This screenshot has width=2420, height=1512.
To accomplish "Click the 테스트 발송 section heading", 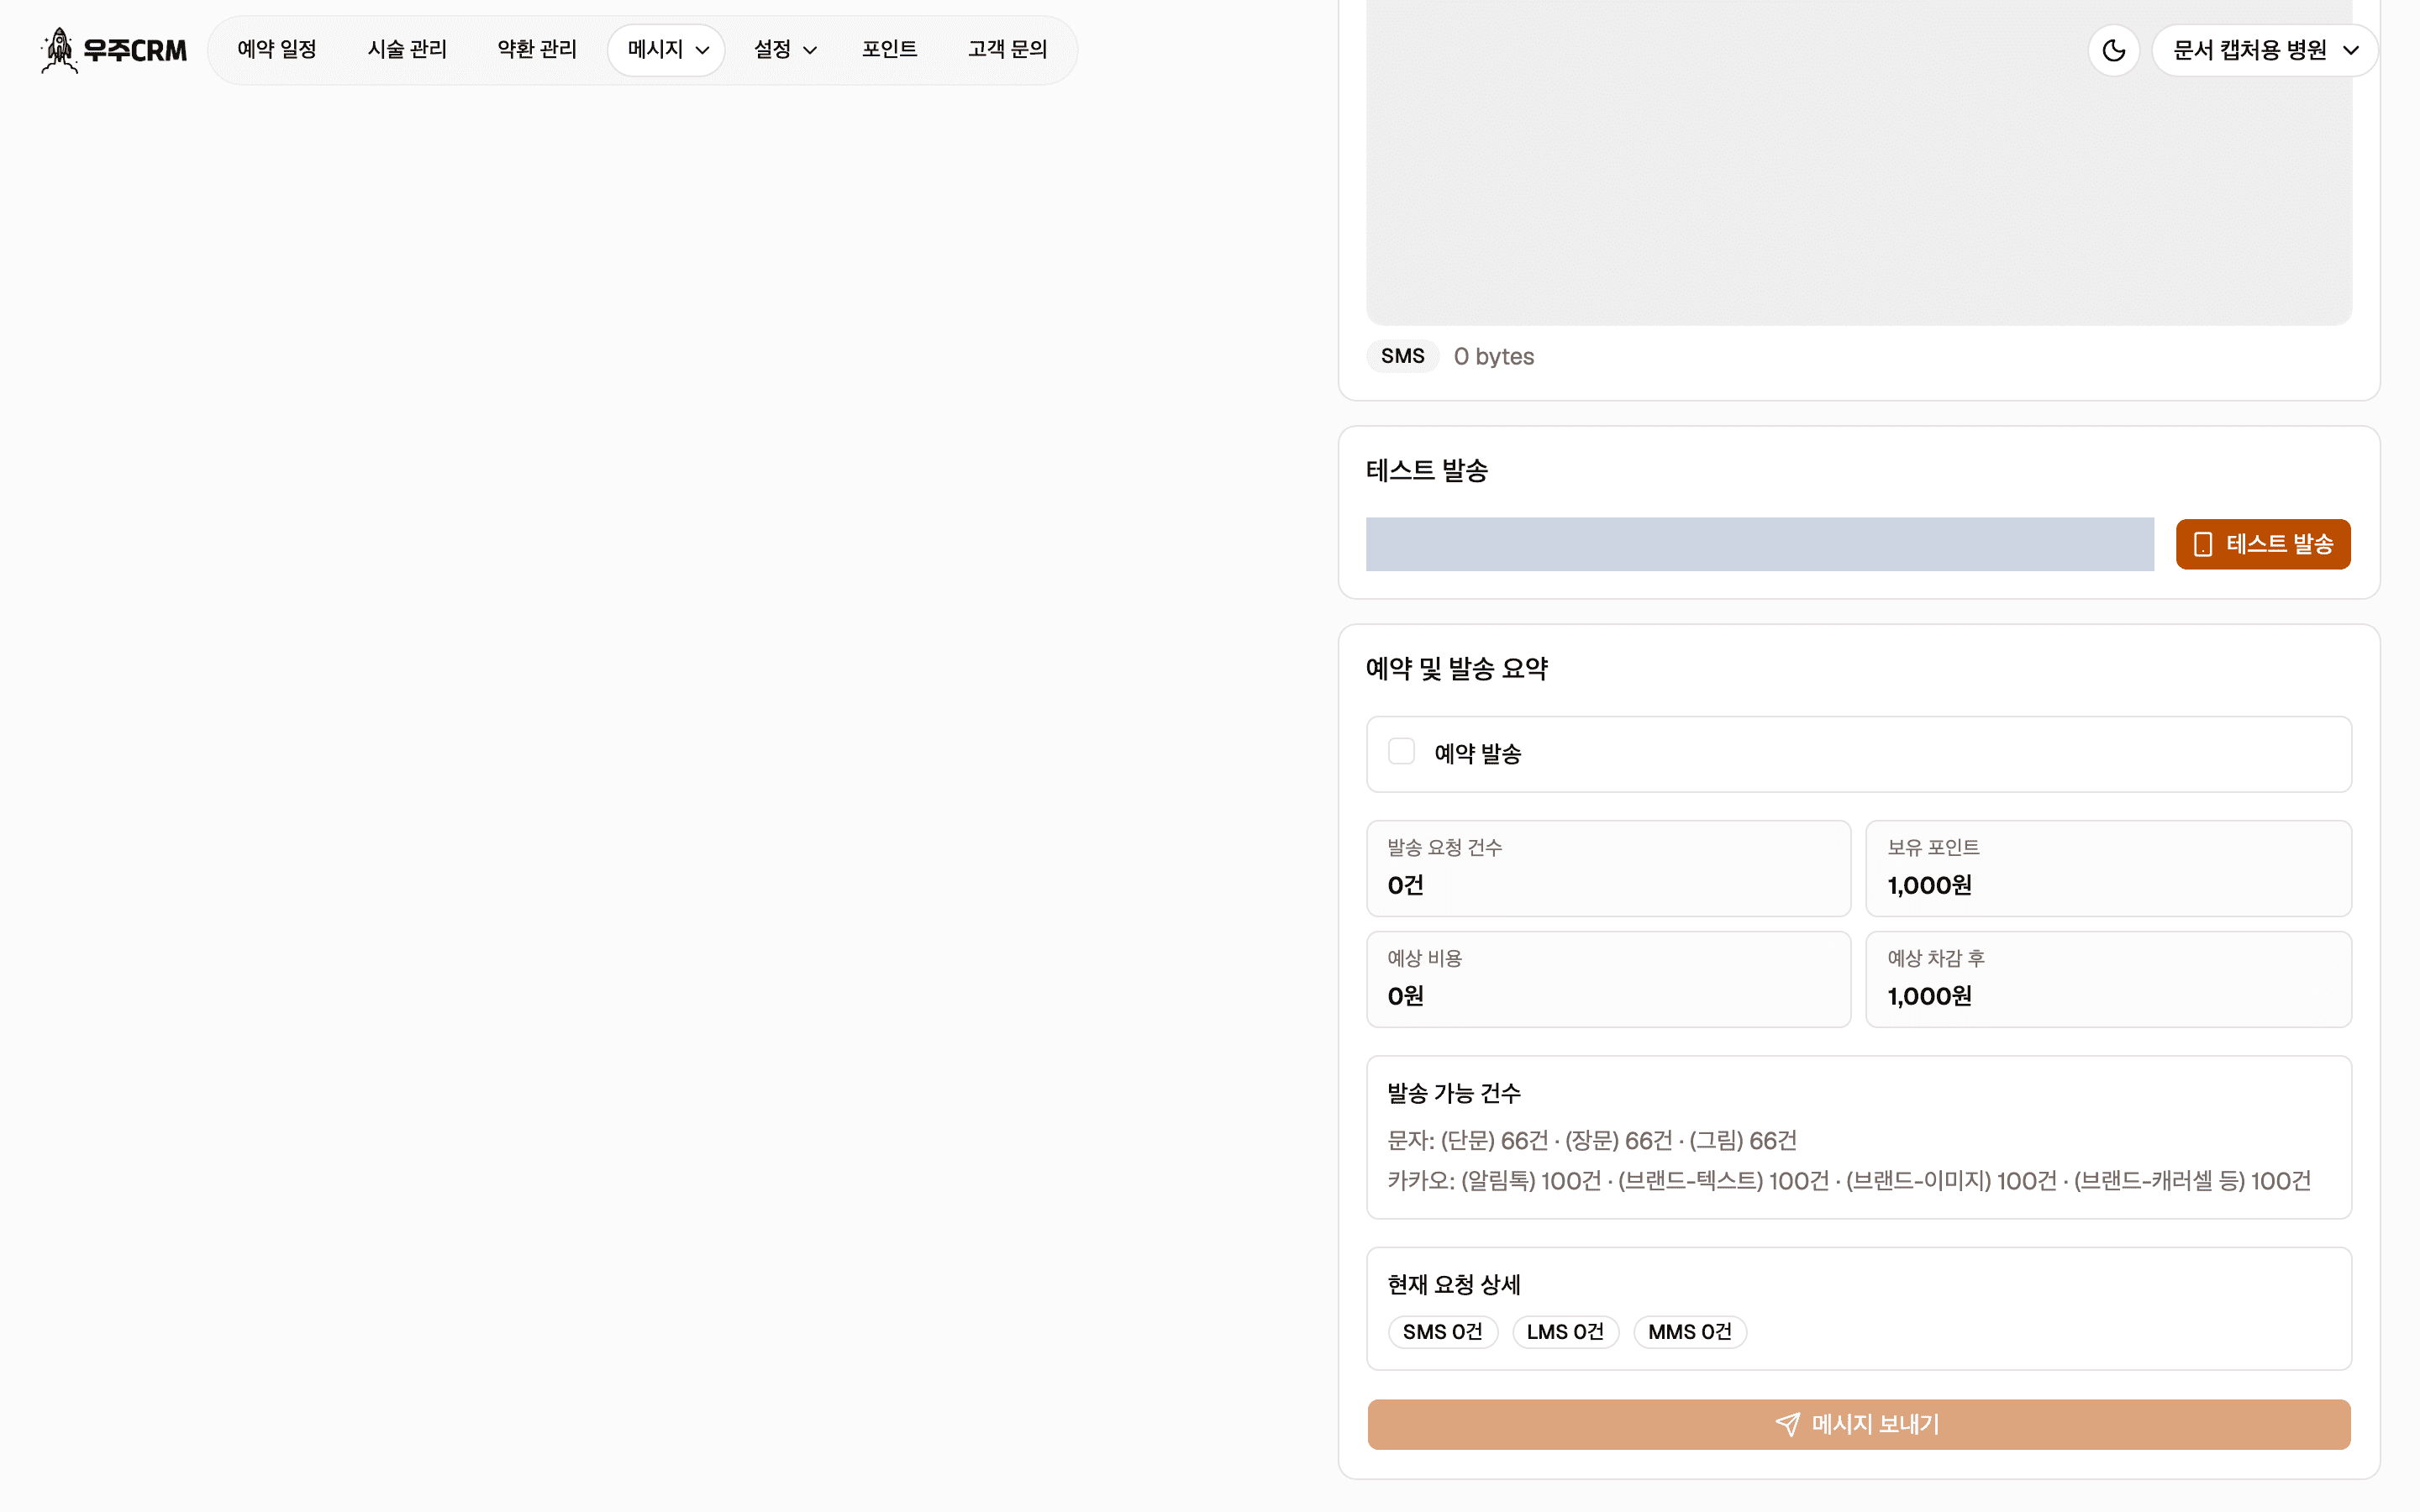I will (x=1427, y=470).
